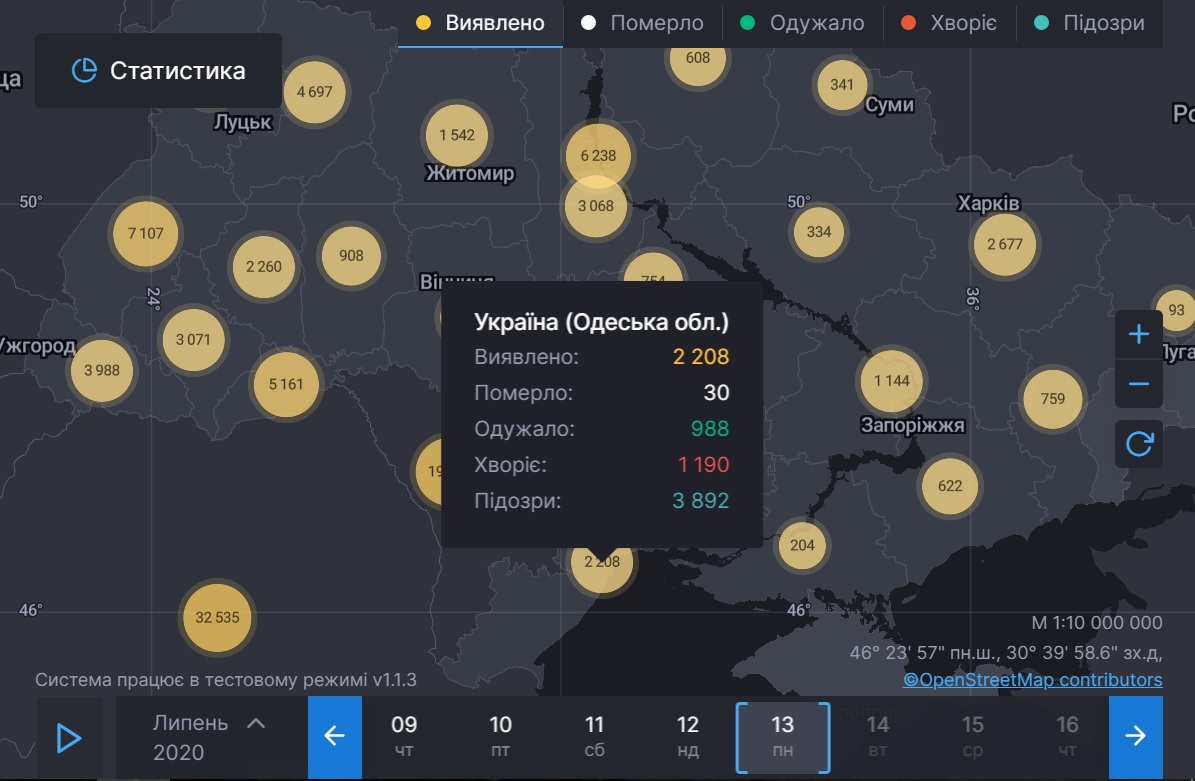Go to previous dates with left arrow
This screenshot has height=781, width=1195.
pyautogui.click(x=334, y=737)
